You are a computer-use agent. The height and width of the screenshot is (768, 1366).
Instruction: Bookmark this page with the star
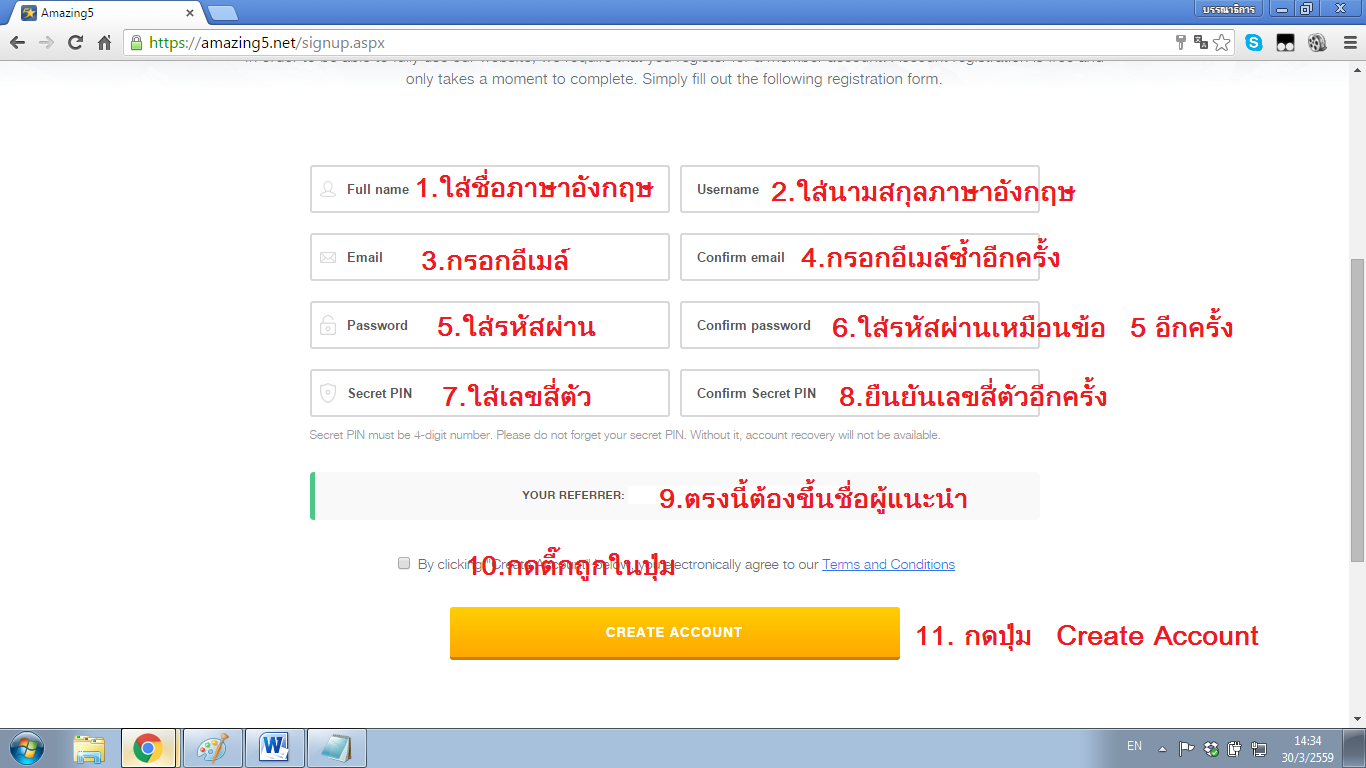click(x=1221, y=43)
